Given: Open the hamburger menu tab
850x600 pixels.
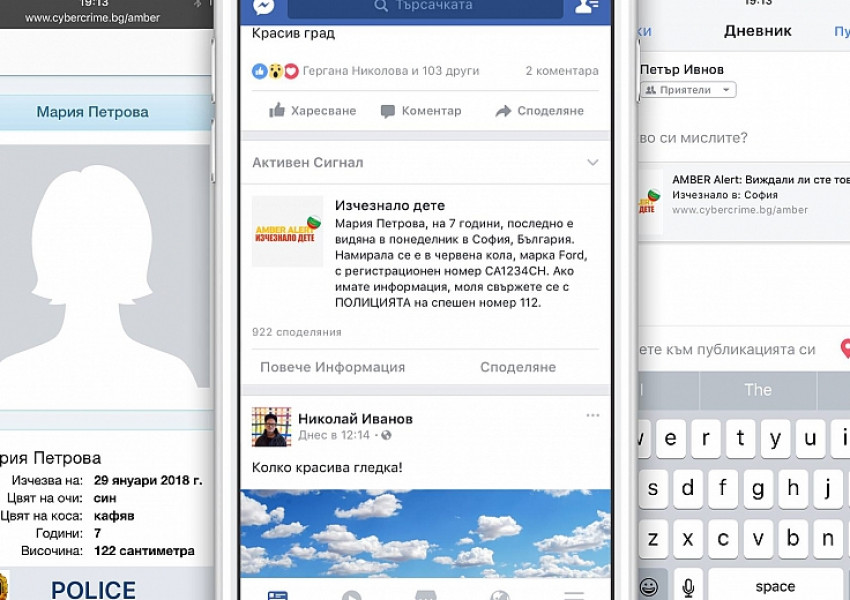Looking at the screenshot, I should [x=574, y=595].
